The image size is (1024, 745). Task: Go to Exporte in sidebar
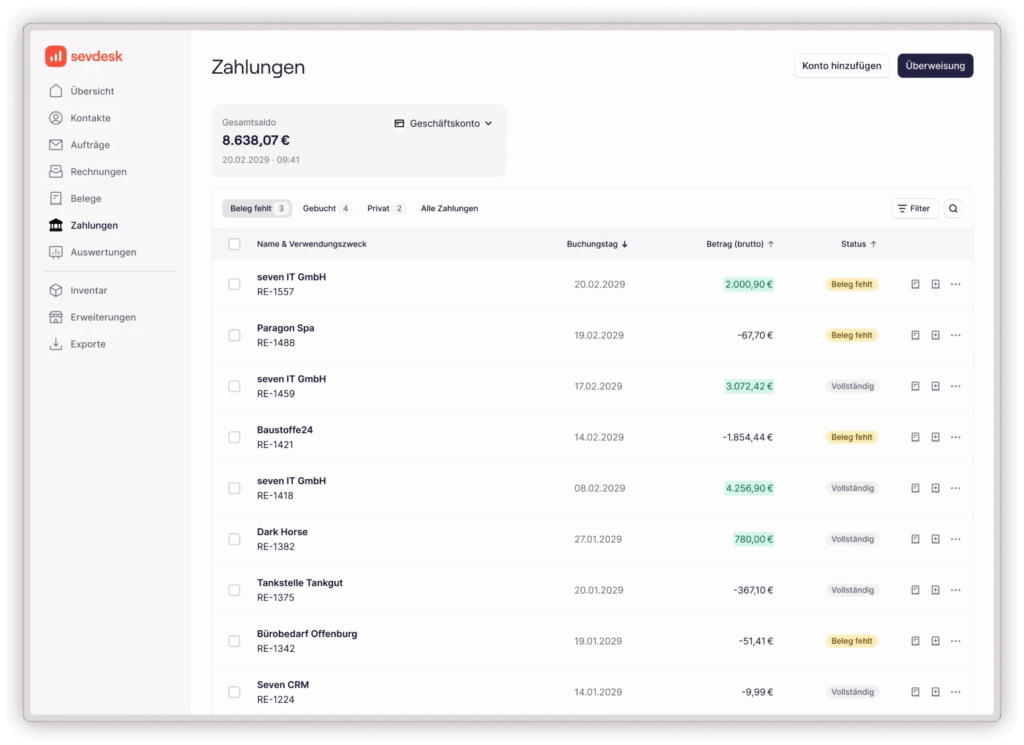[87, 345]
